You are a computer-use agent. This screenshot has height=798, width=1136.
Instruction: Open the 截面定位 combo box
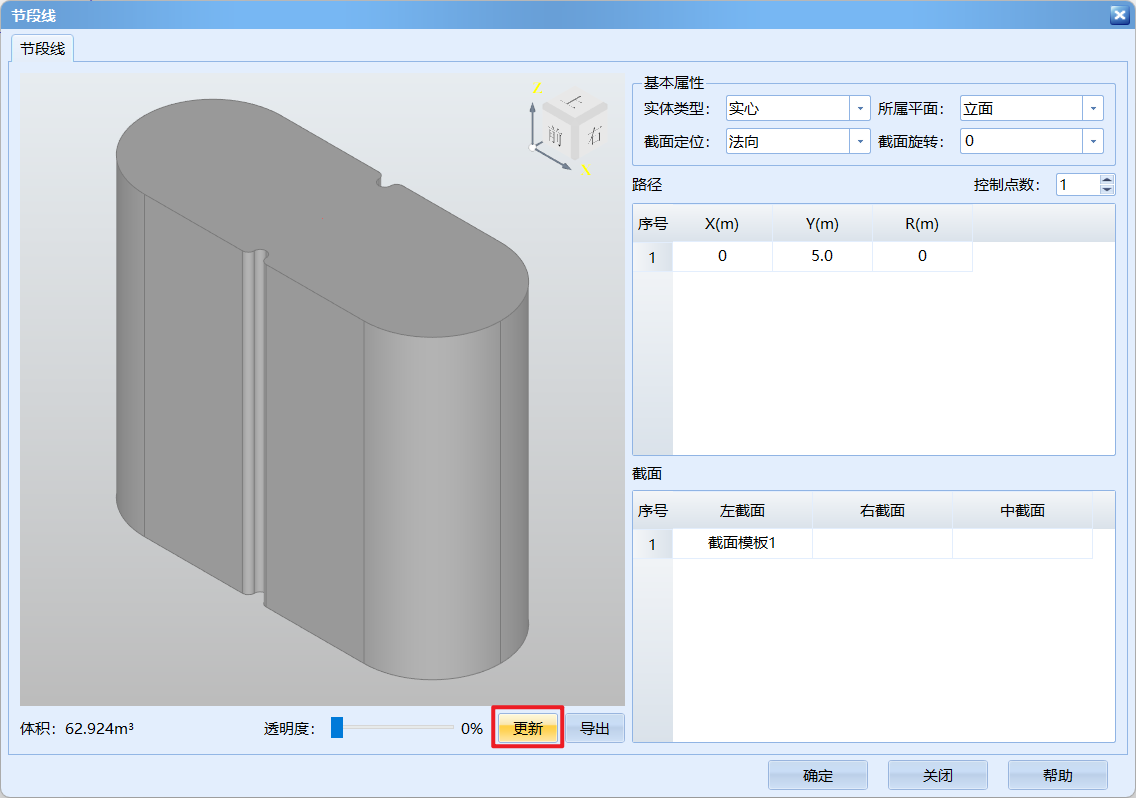[x=860, y=142]
